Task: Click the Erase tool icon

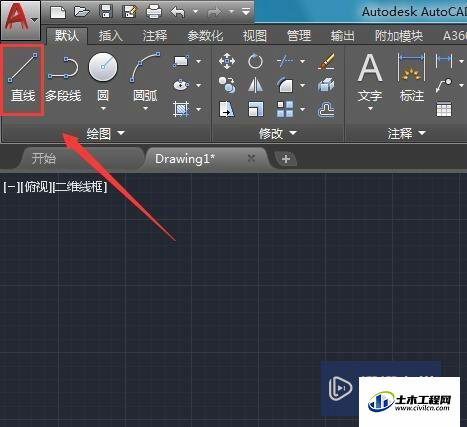Action: point(327,61)
